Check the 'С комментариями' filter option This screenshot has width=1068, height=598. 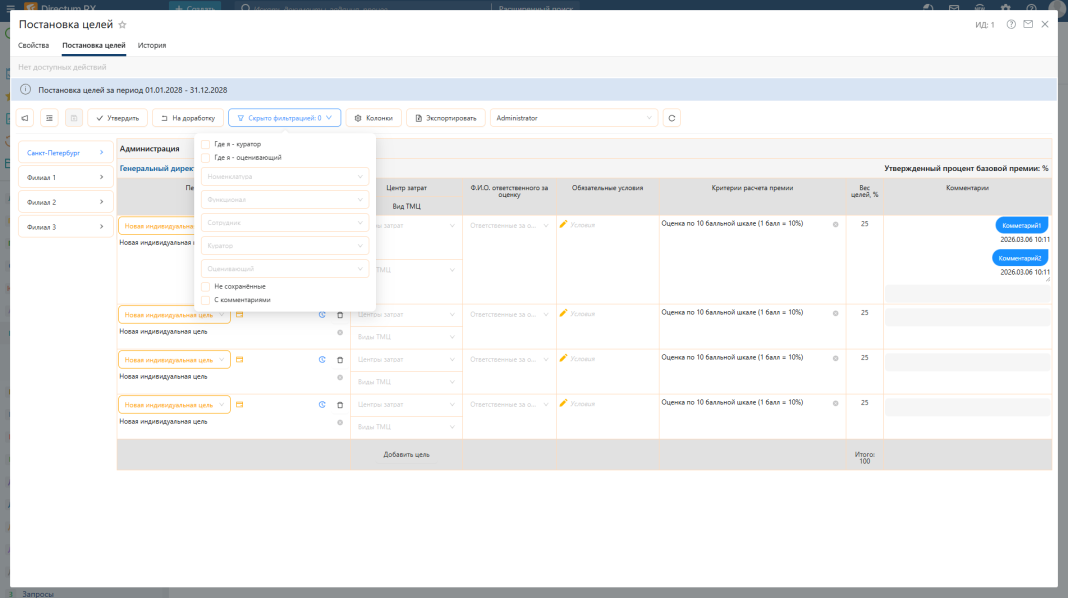[206, 299]
